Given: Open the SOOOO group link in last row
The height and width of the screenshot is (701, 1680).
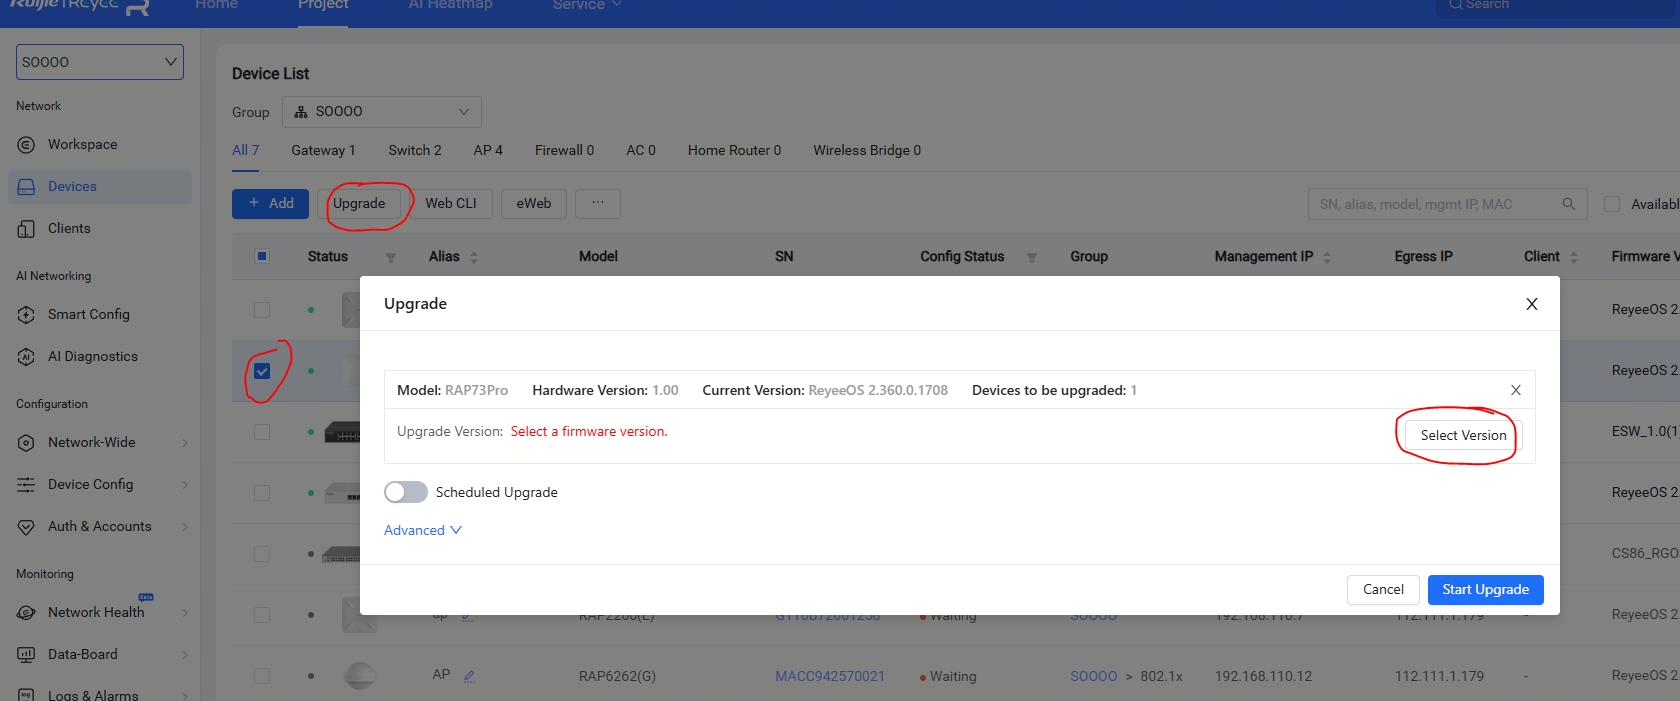Looking at the screenshot, I should tap(1093, 676).
